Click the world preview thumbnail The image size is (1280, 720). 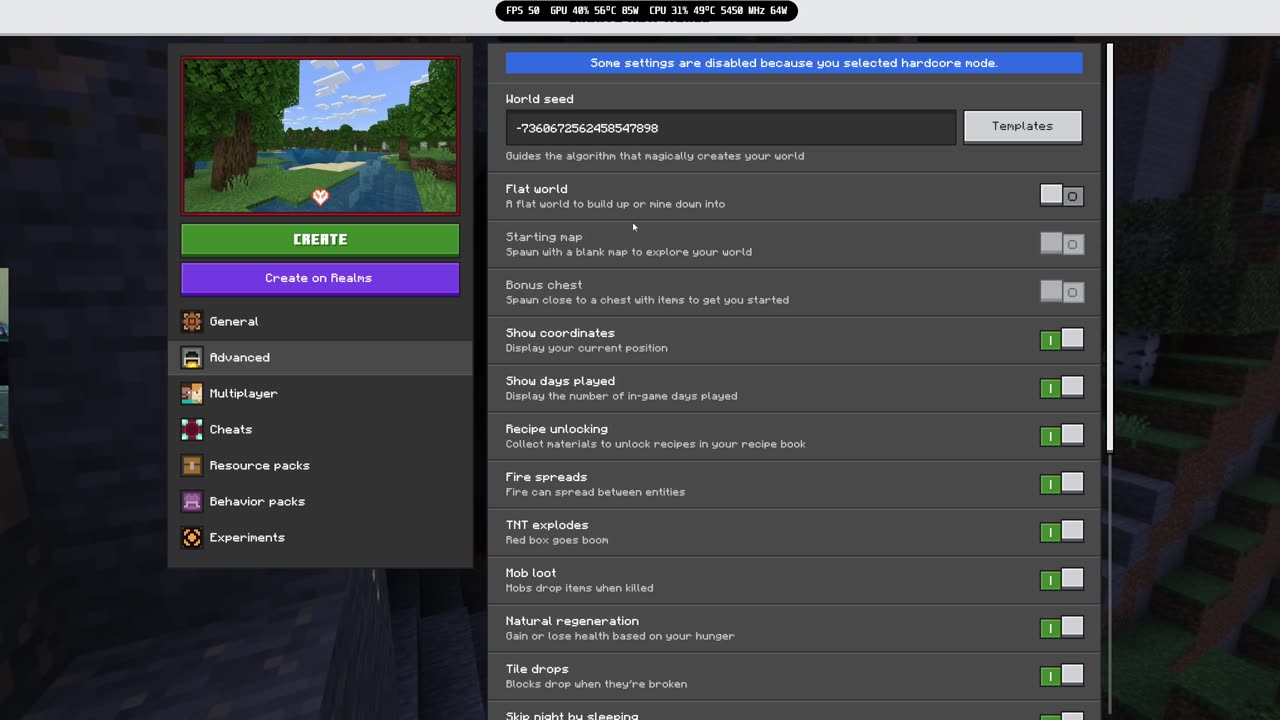click(320, 136)
